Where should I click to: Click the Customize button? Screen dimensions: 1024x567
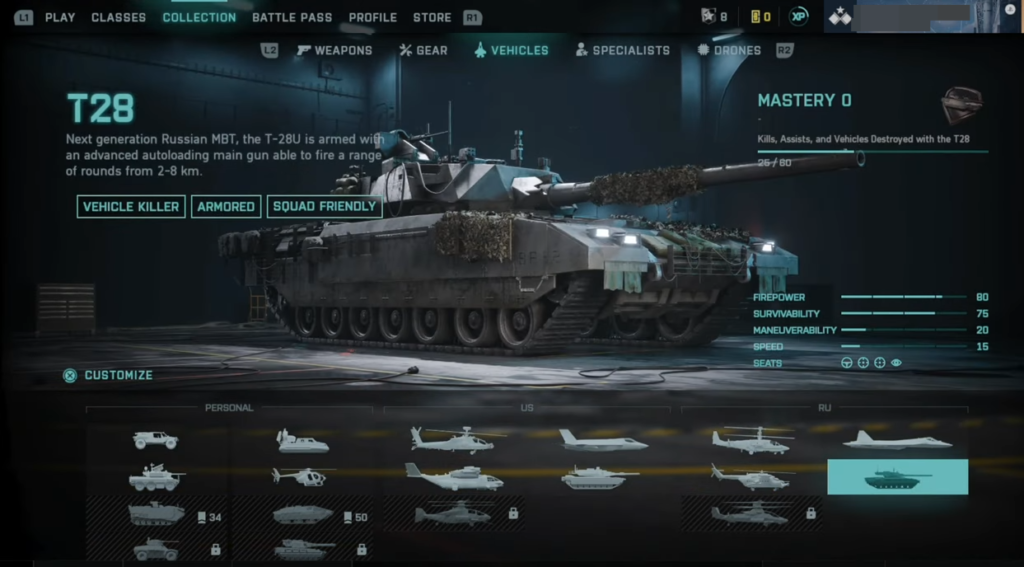[108, 376]
